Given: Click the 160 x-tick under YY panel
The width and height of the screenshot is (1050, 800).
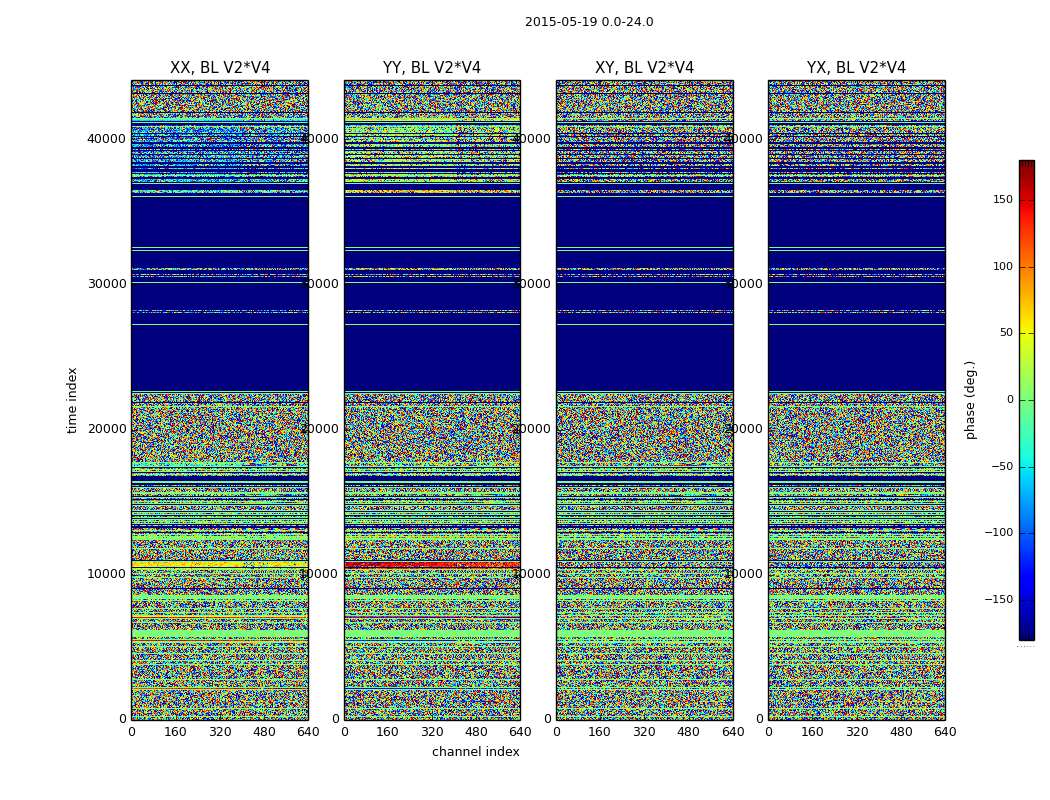Looking at the screenshot, I should click(x=388, y=732).
